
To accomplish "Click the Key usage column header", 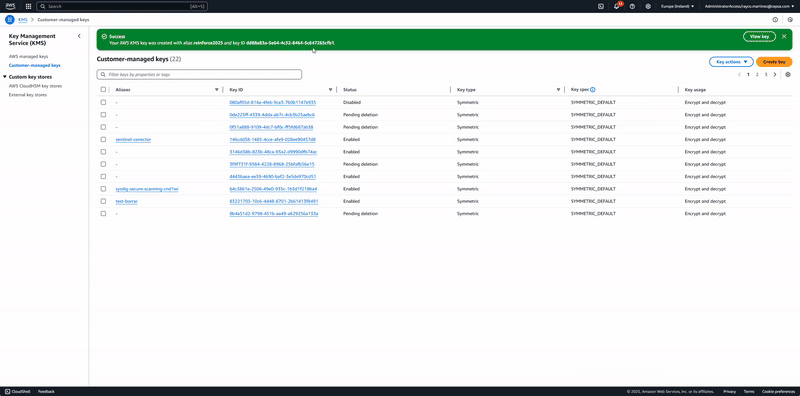I will (x=695, y=90).
